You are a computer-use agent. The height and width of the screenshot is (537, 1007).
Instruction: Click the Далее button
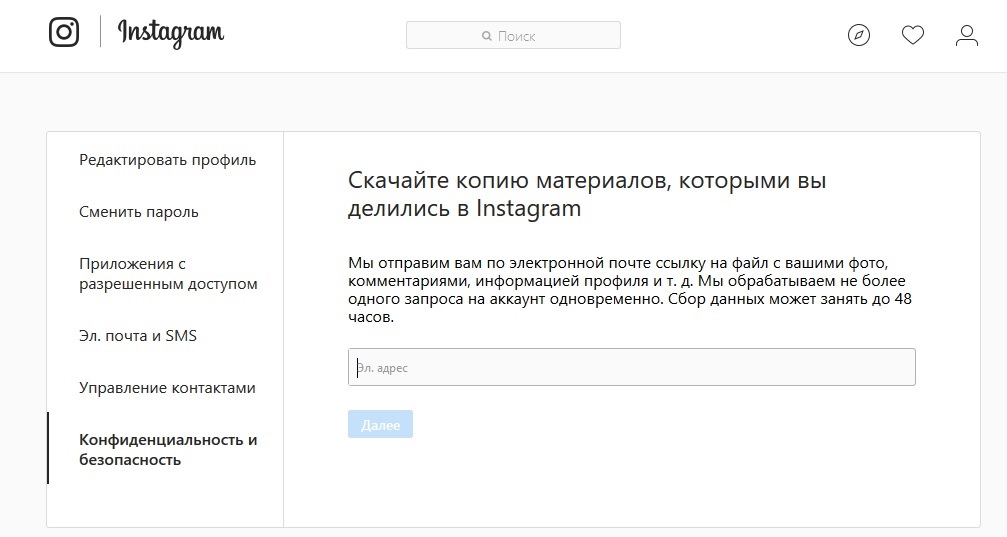pyautogui.click(x=380, y=425)
